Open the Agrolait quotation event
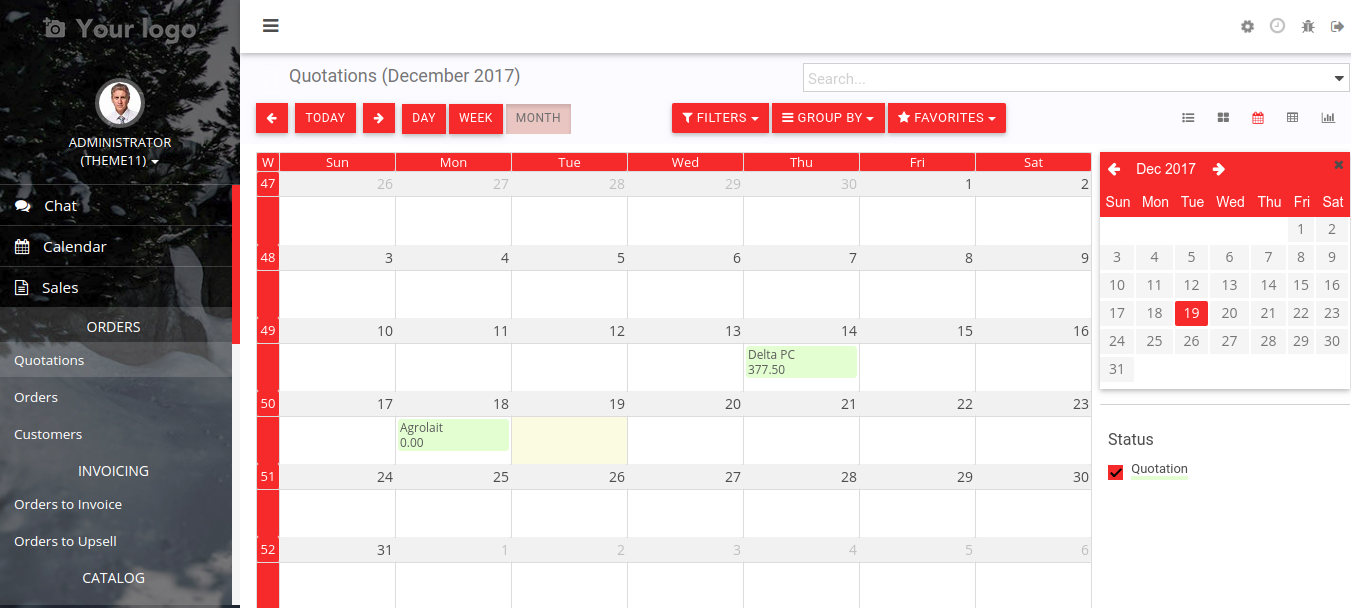 tap(453, 435)
